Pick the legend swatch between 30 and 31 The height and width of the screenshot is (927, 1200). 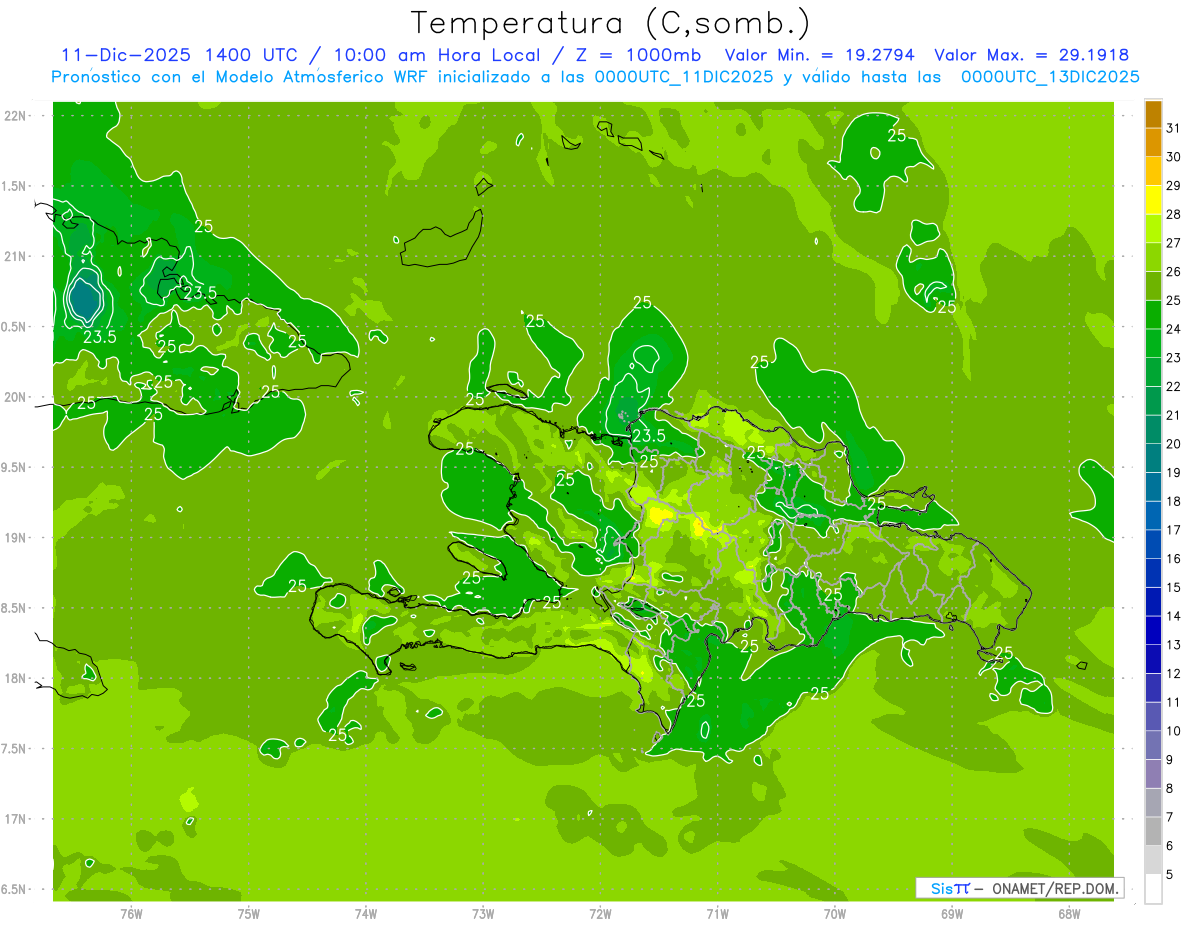(1153, 143)
